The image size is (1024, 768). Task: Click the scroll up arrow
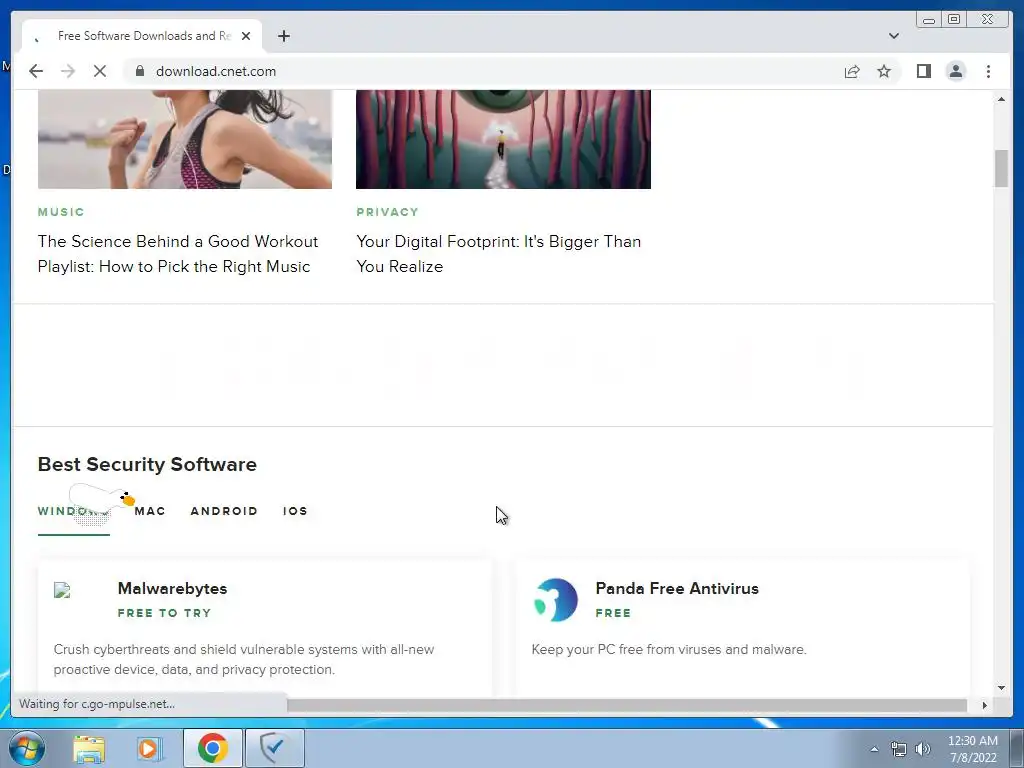click(x=1001, y=99)
